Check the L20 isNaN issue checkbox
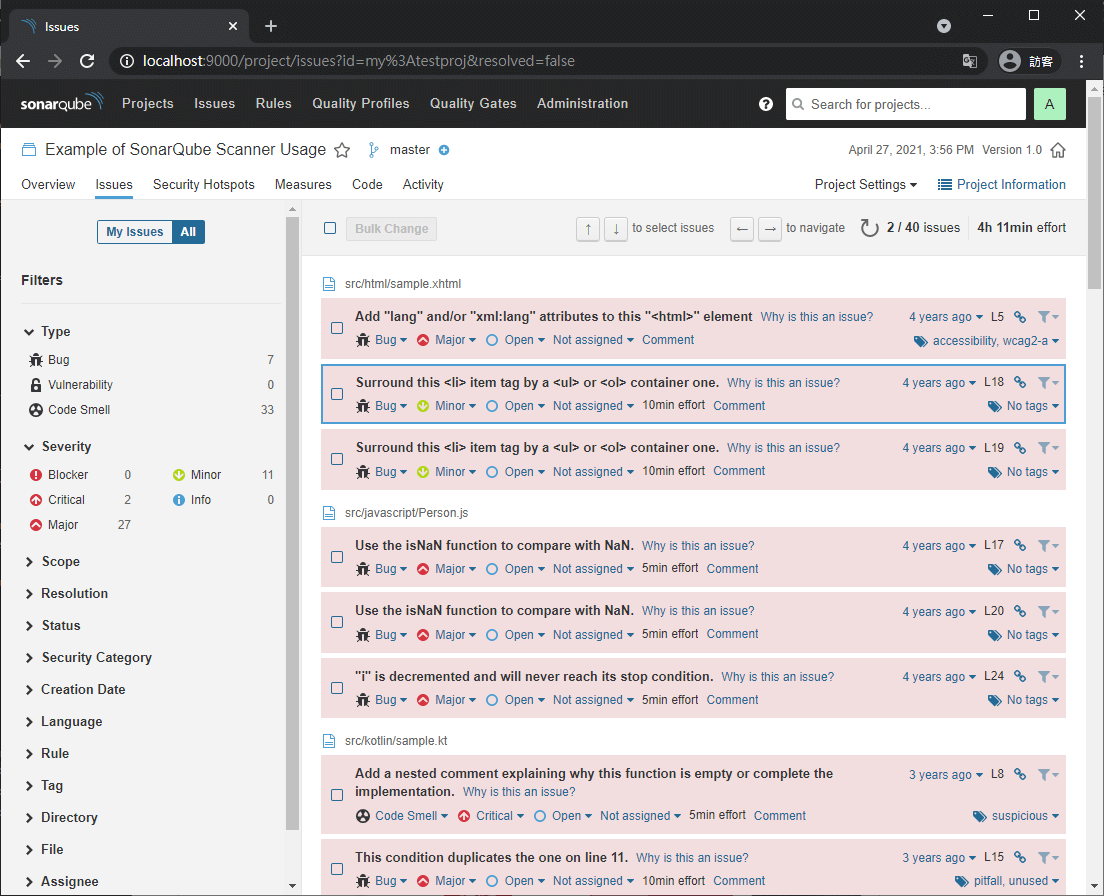 pos(337,622)
